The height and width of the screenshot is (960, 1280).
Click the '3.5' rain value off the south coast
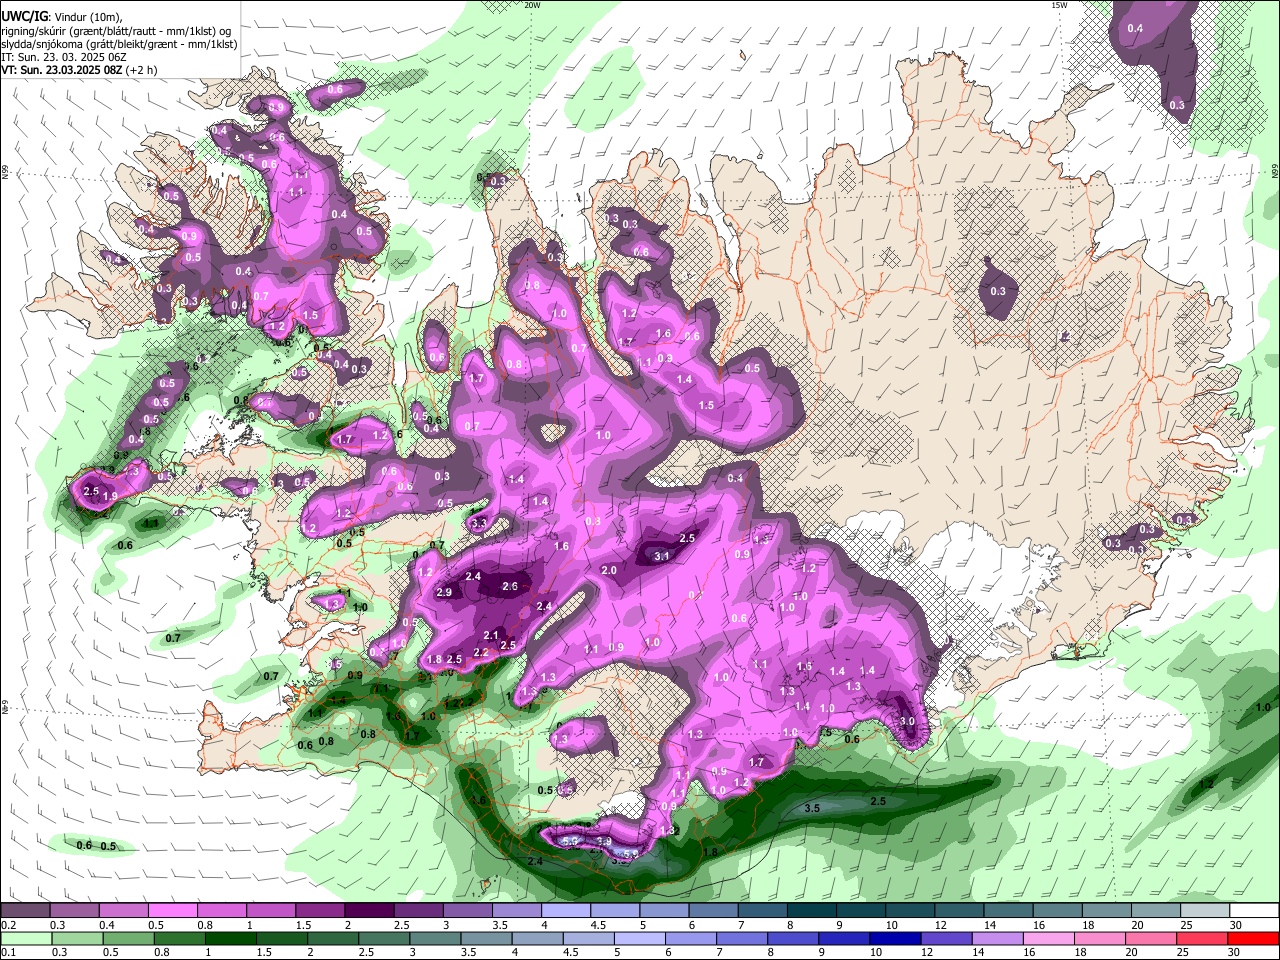click(813, 808)
